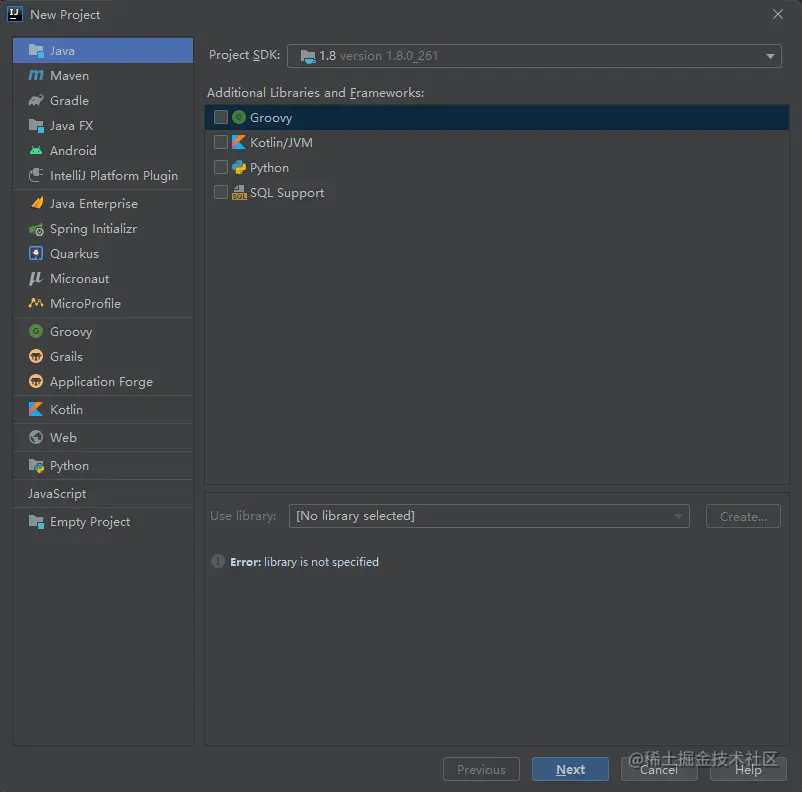Viewport: 802px width, 792px height.
Task: Close the New Project dialog
Action: [777, 14]
